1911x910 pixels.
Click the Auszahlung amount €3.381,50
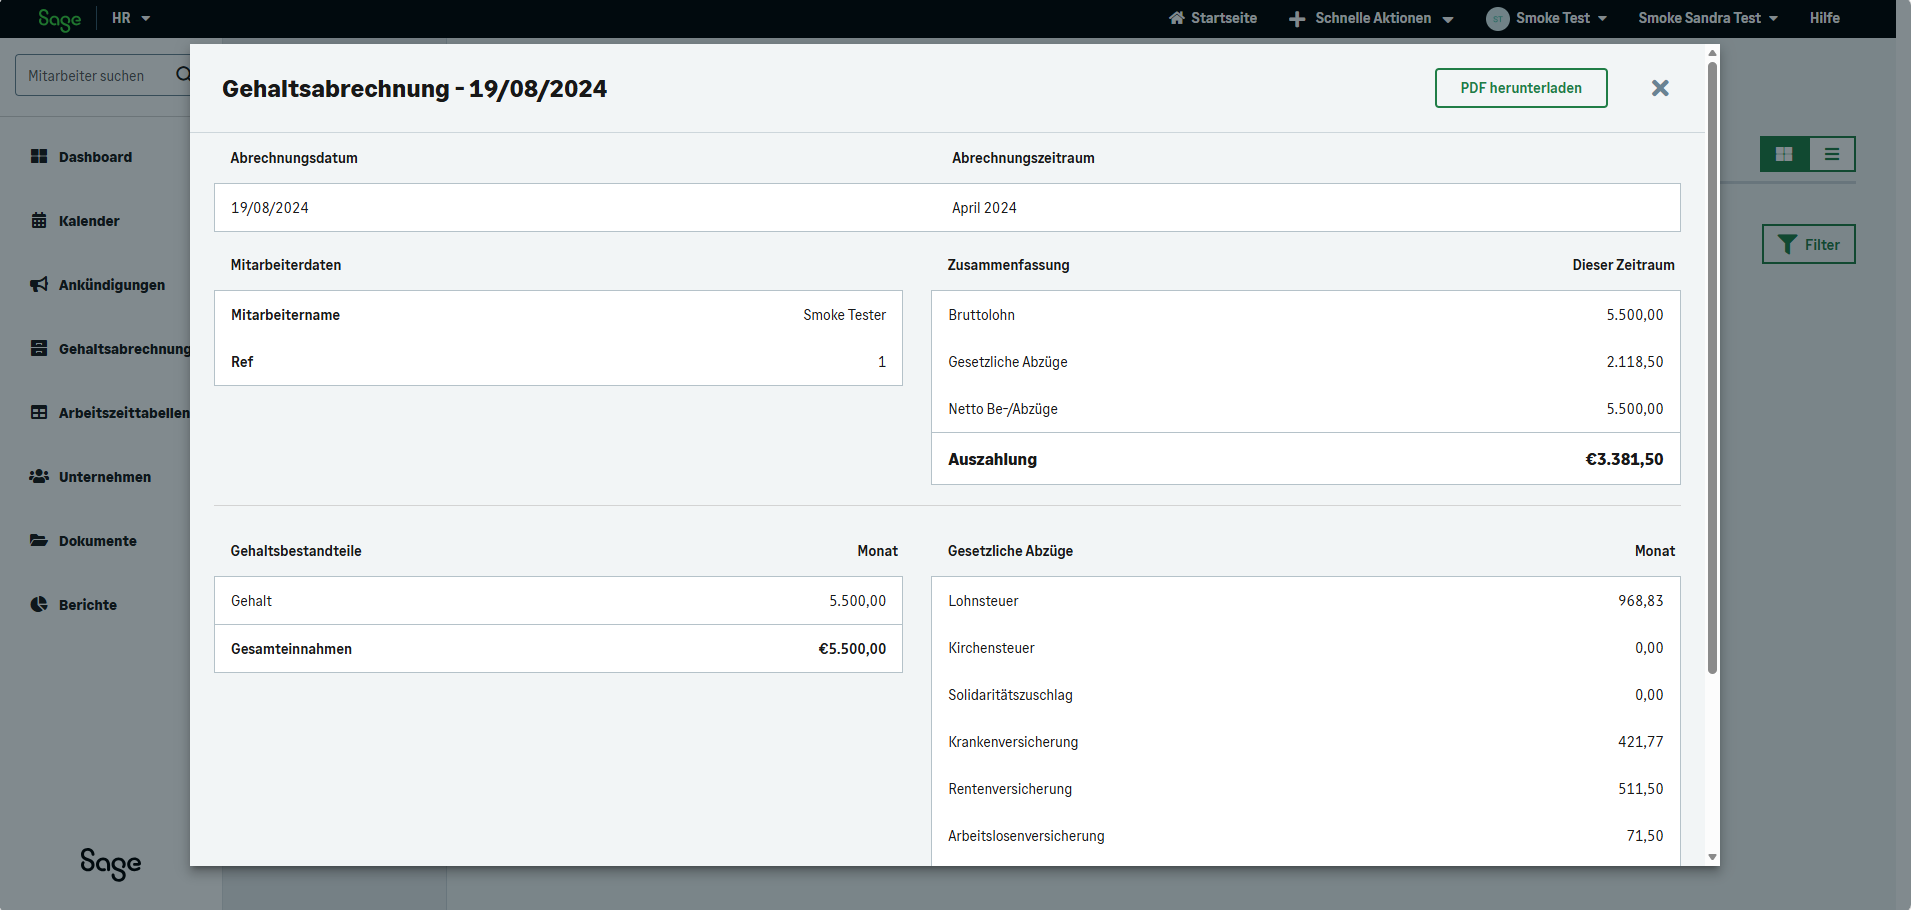[x=1624, y=459]
